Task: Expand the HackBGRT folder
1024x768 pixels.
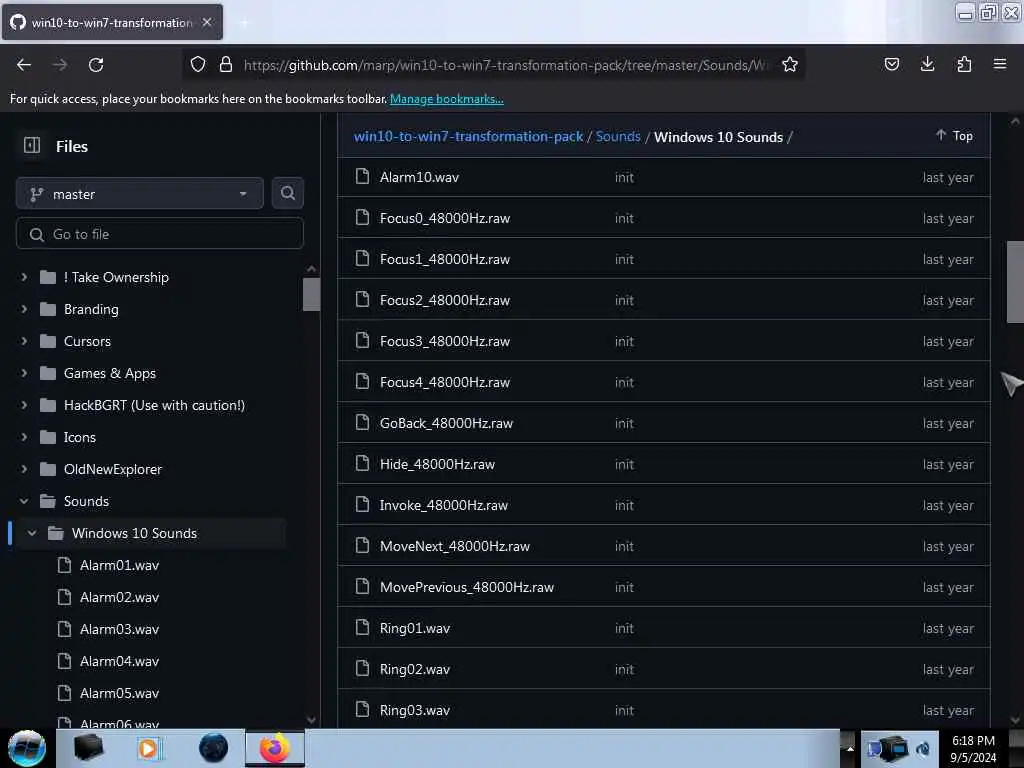Action: pos(24,405)
